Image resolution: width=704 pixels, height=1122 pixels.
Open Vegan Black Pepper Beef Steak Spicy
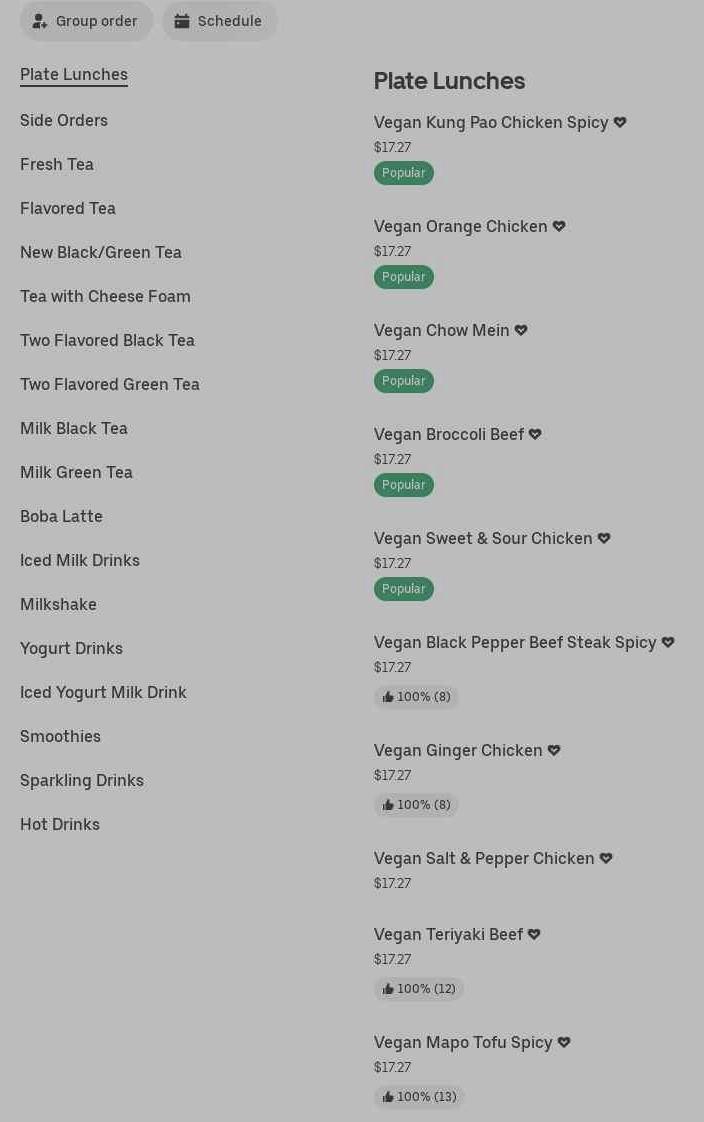point(515,642)
